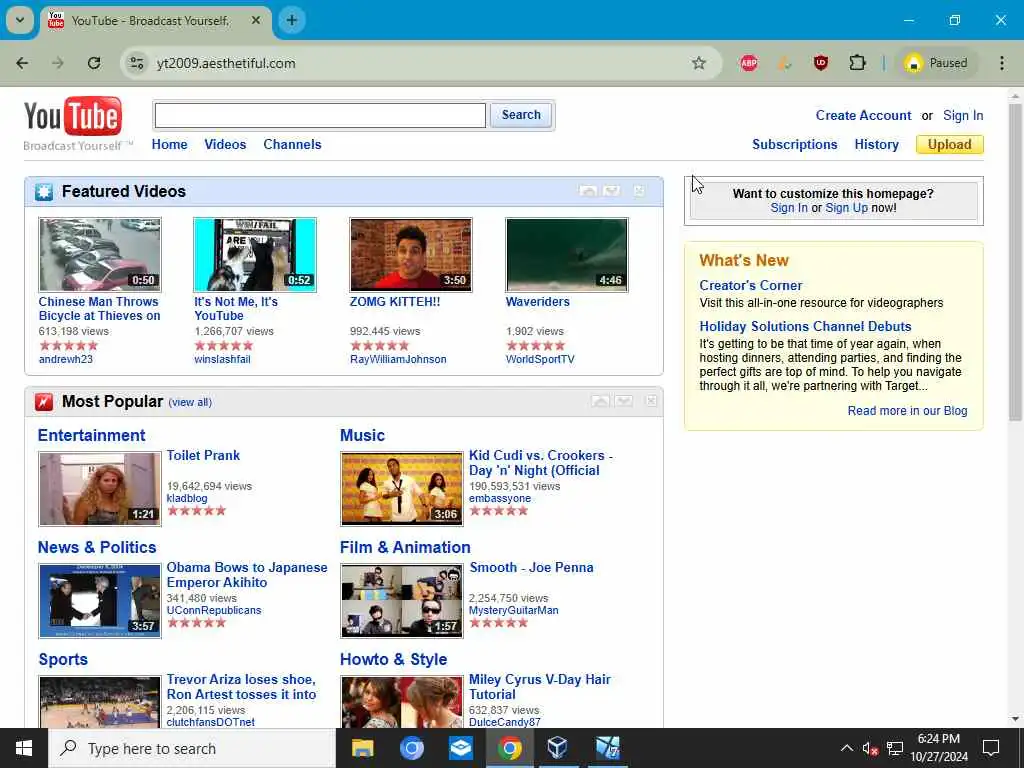Open site information icon in the address bar

136,63
